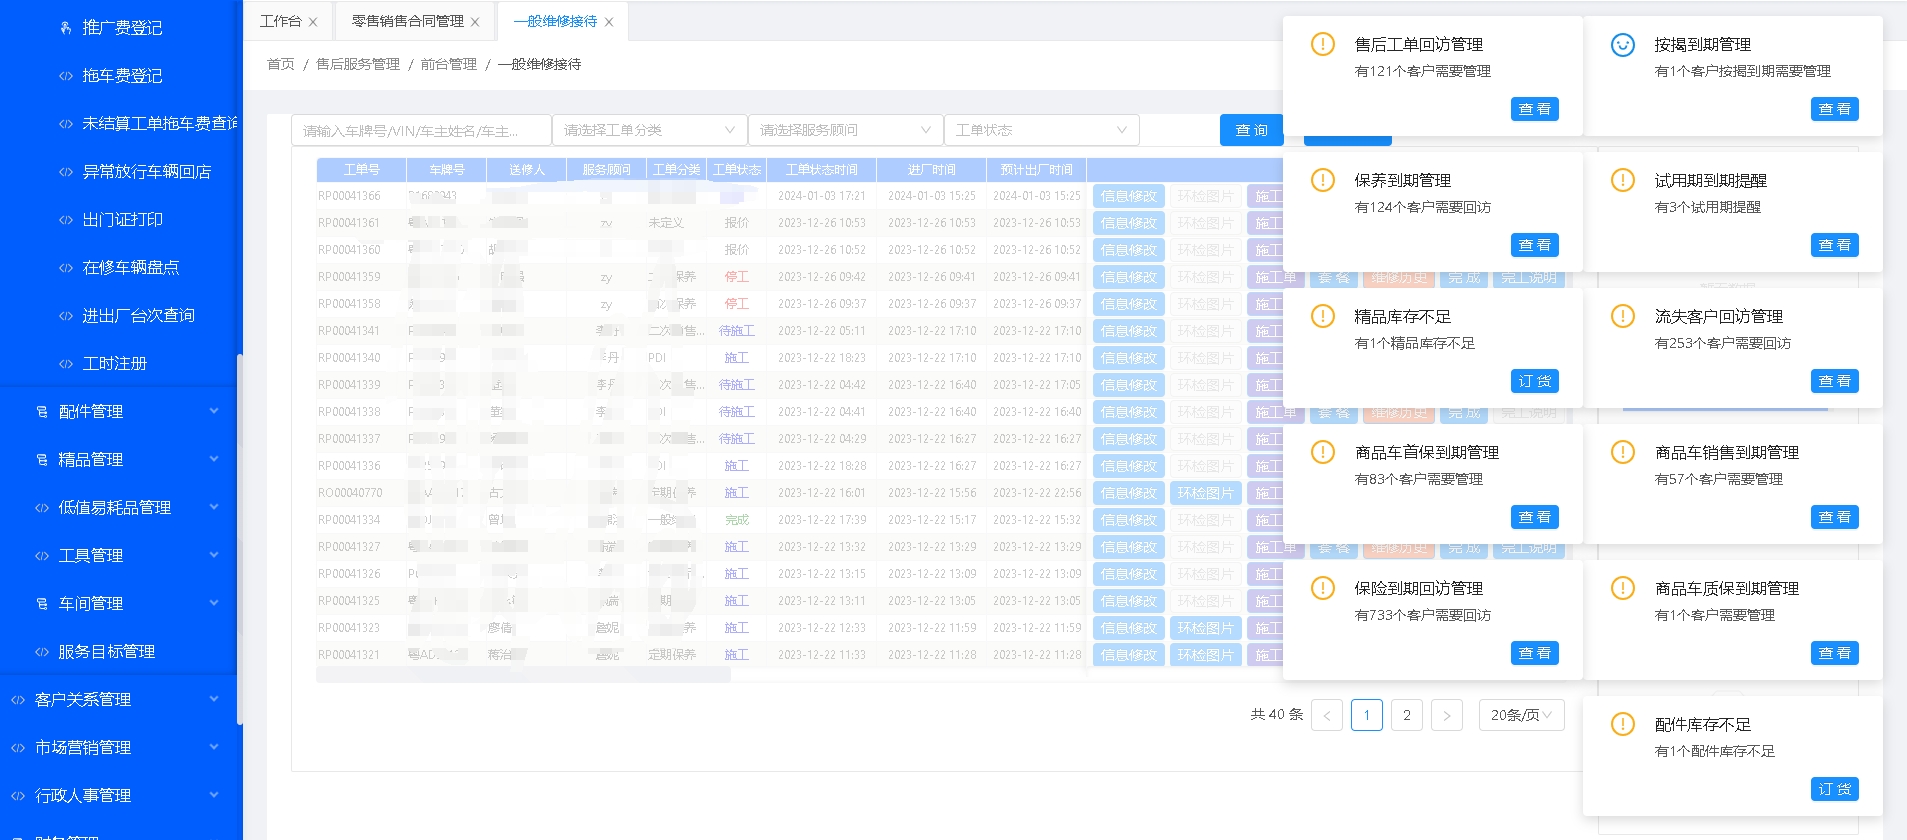Click the 客户关系管理 code icon
1907x840 pixels.
click(x=18, y=700)
